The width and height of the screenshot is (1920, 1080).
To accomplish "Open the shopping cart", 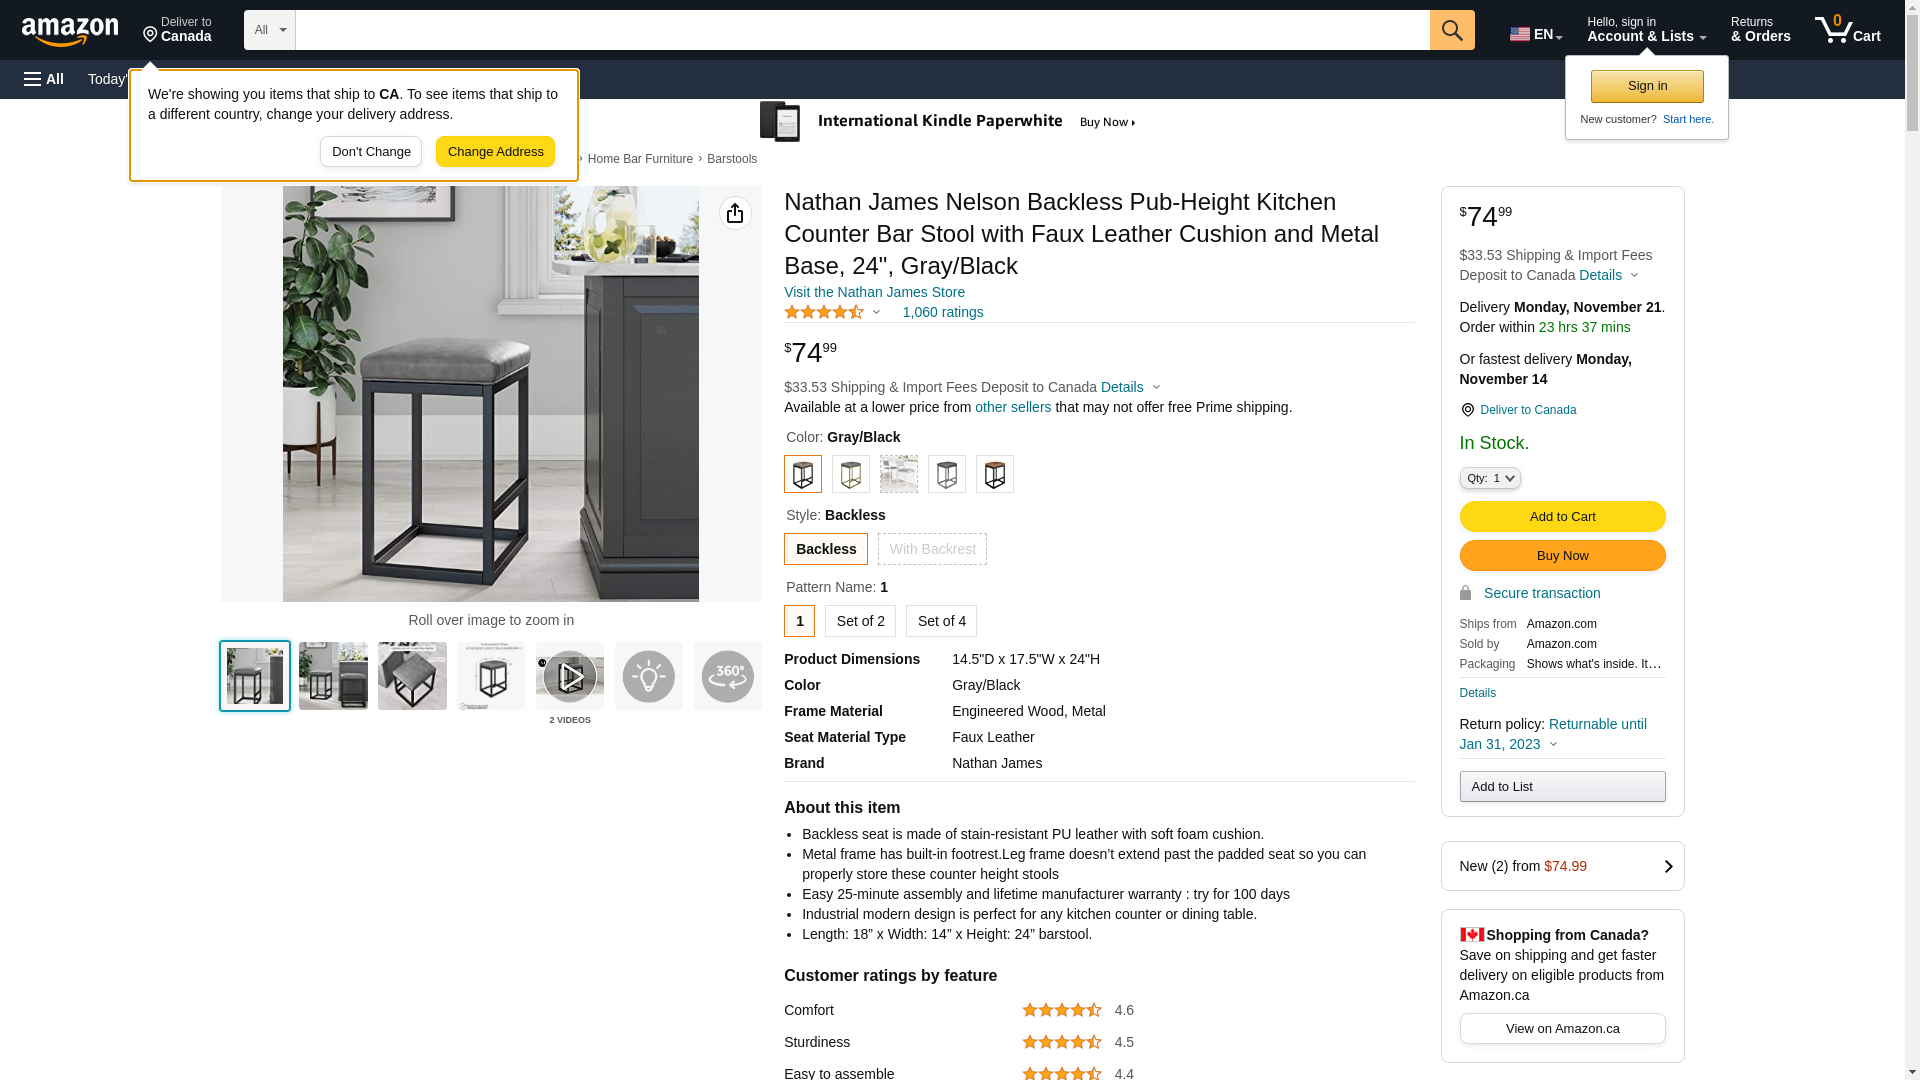I will pos(1848,30).
